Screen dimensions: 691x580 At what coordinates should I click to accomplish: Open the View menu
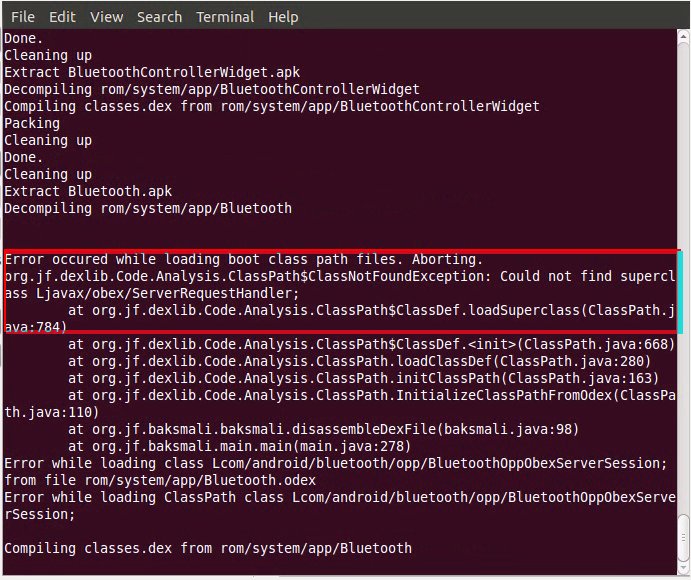point(106,17)
